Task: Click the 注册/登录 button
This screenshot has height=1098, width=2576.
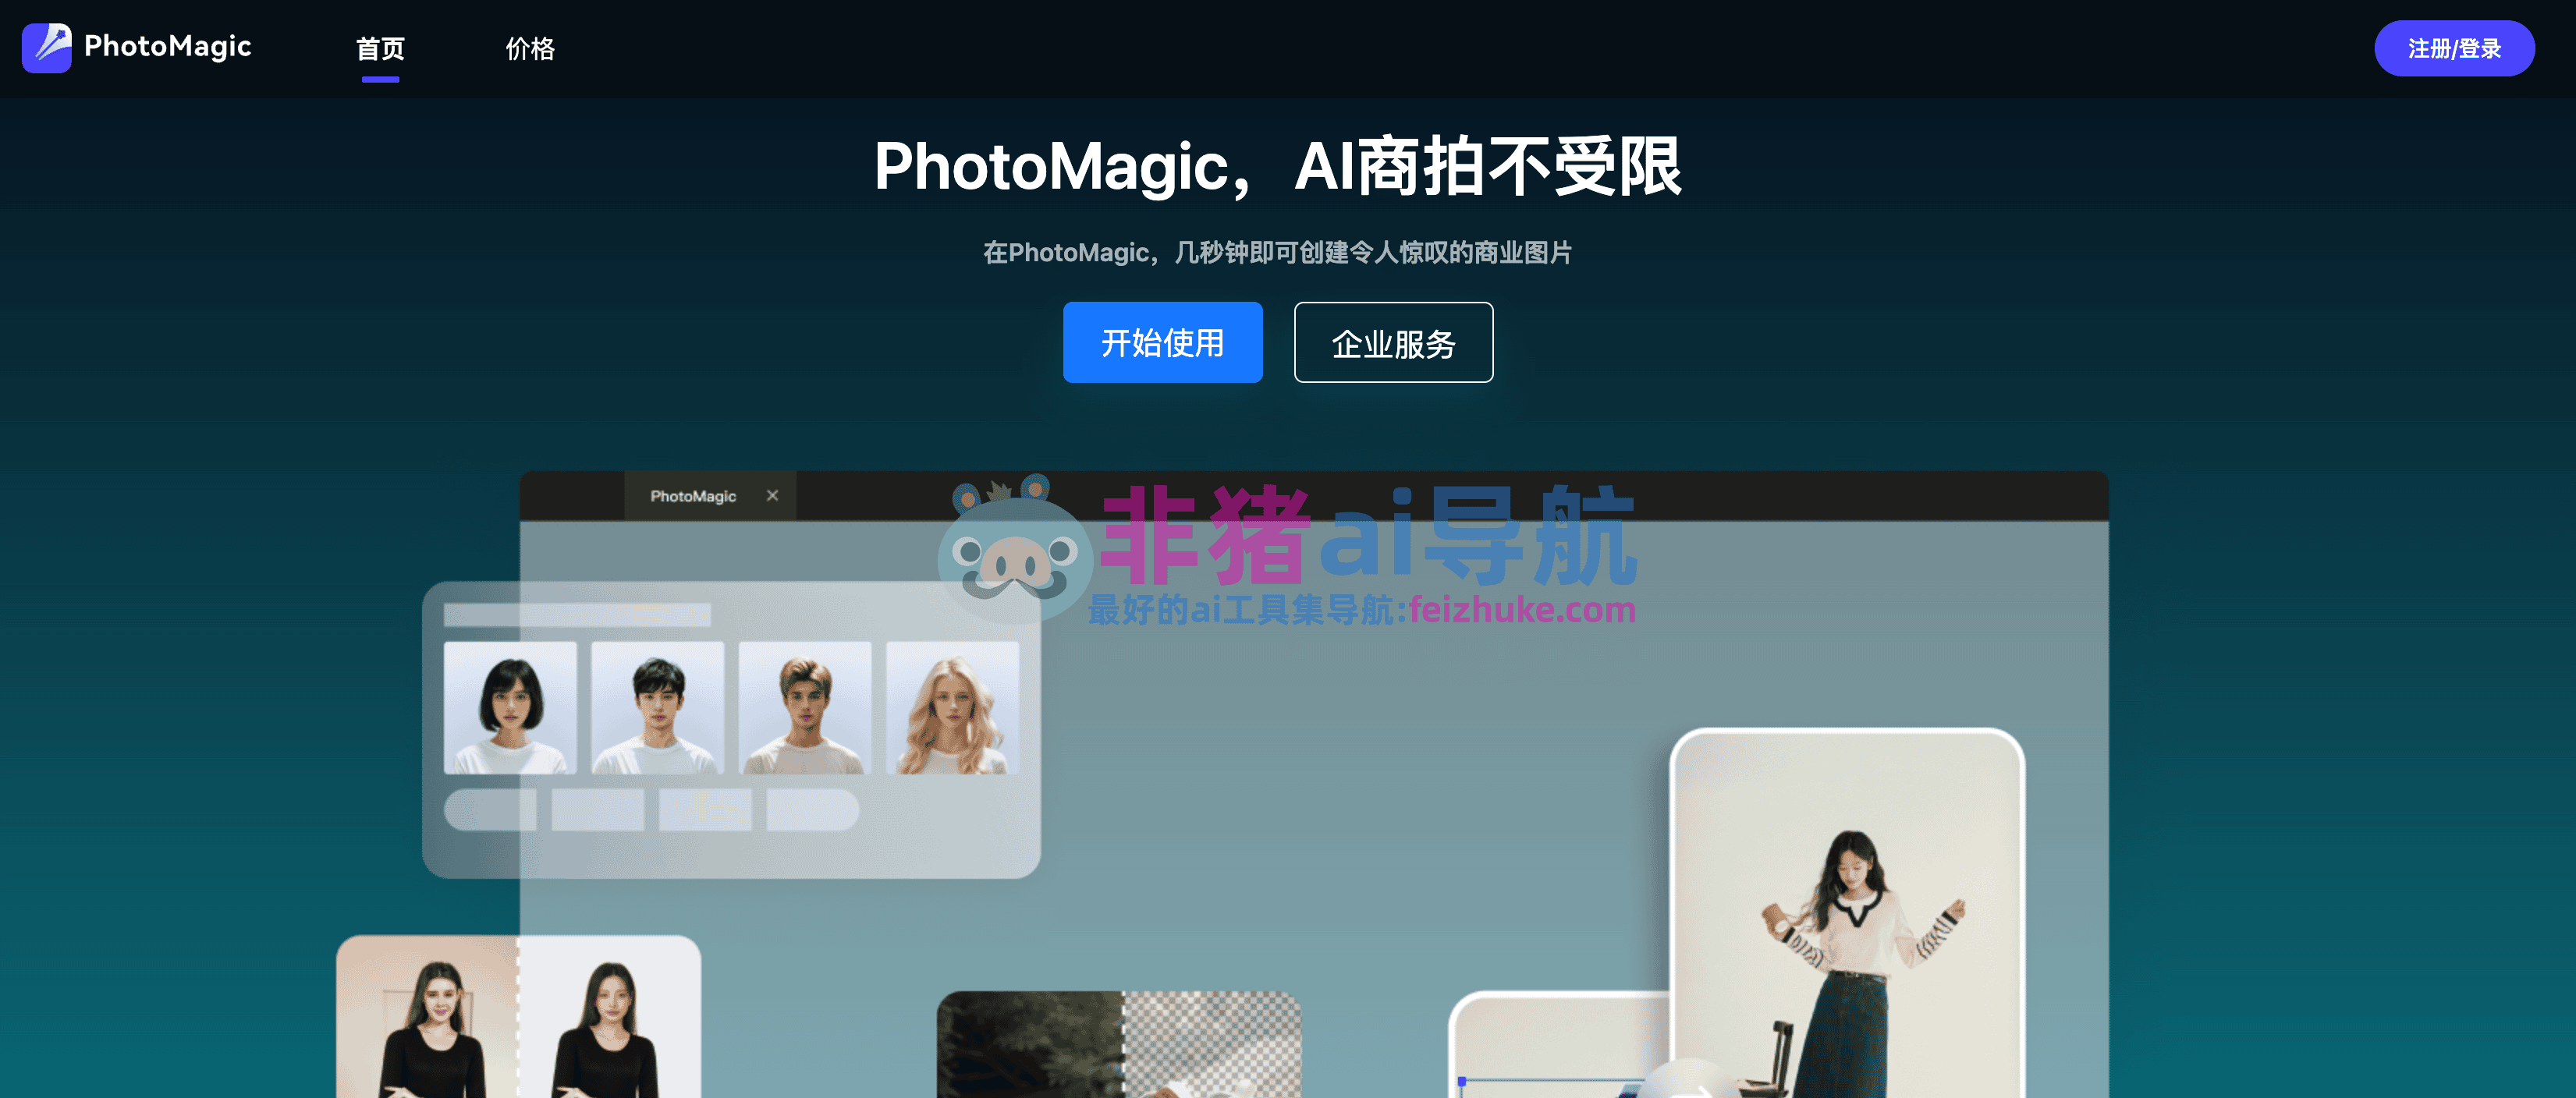Action: 2453,48
